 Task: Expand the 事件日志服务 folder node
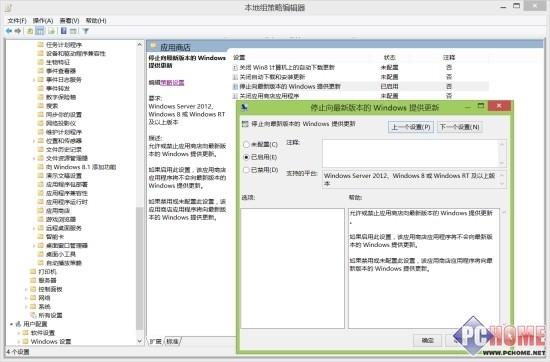pyautogui.click(x=34, y=80)
